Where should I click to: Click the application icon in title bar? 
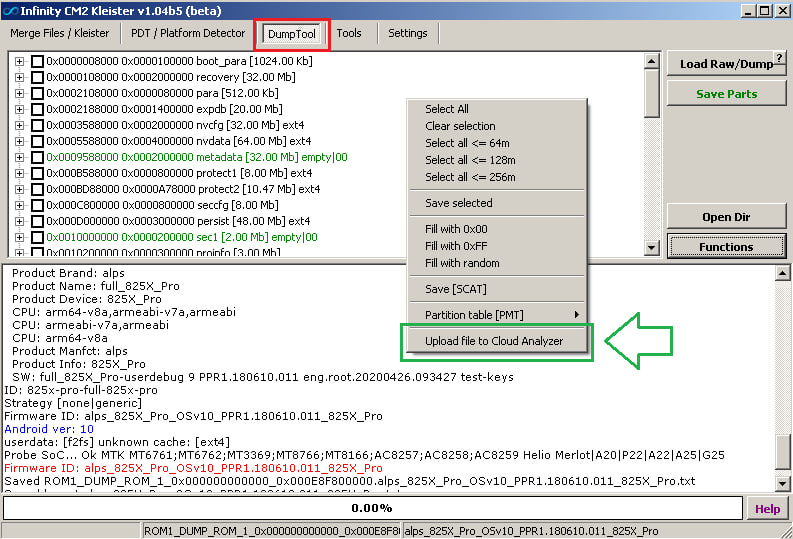10,10
